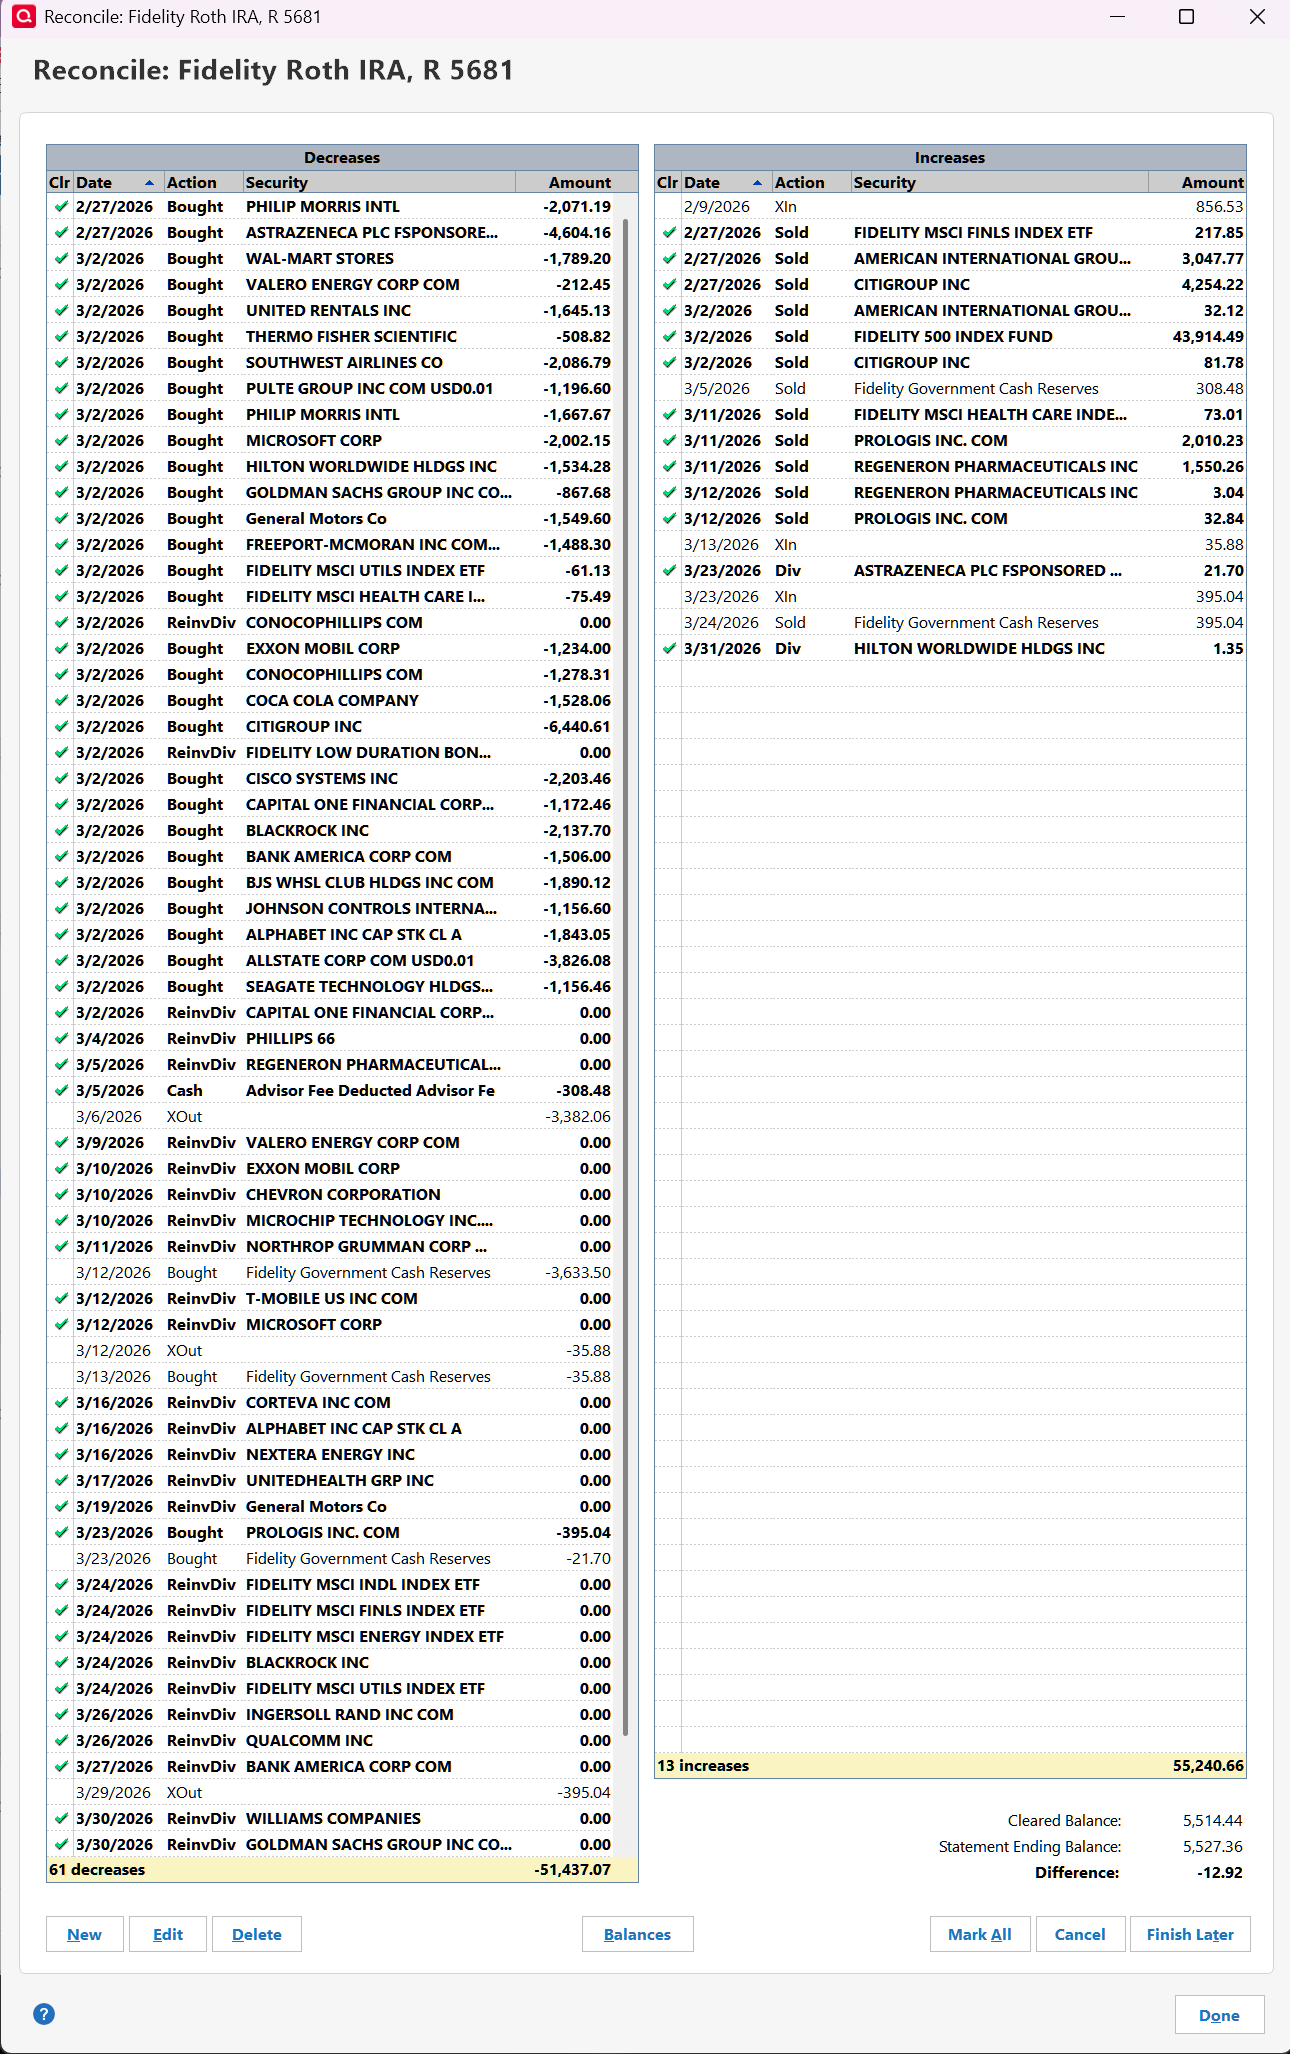Sort Increases by Security column header

(1000, 182)
